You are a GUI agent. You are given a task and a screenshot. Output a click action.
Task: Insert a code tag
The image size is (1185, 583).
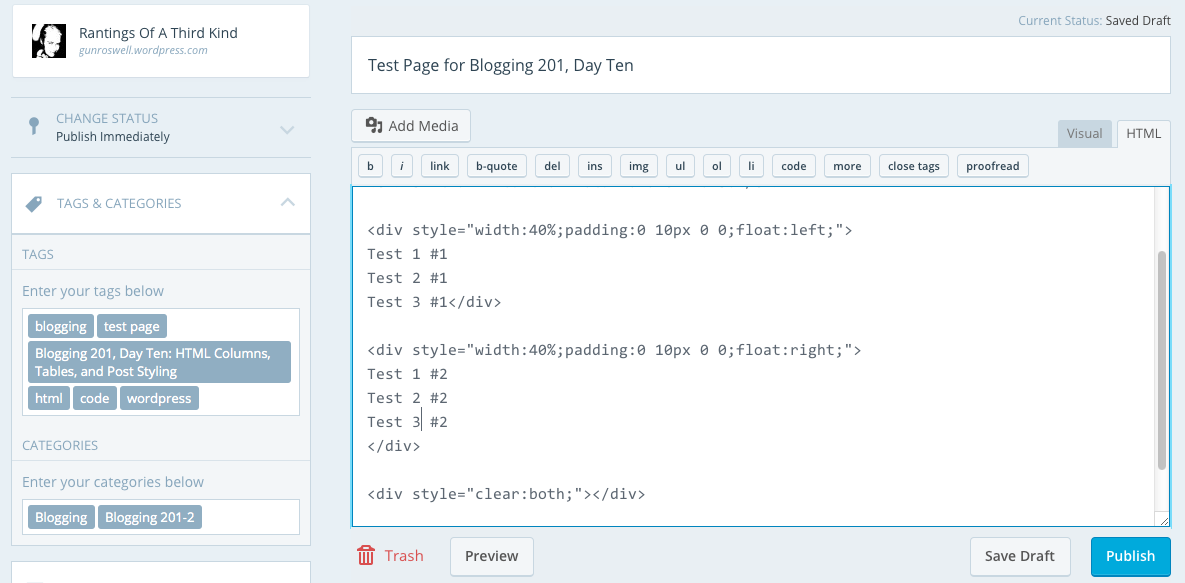point(793,166)
